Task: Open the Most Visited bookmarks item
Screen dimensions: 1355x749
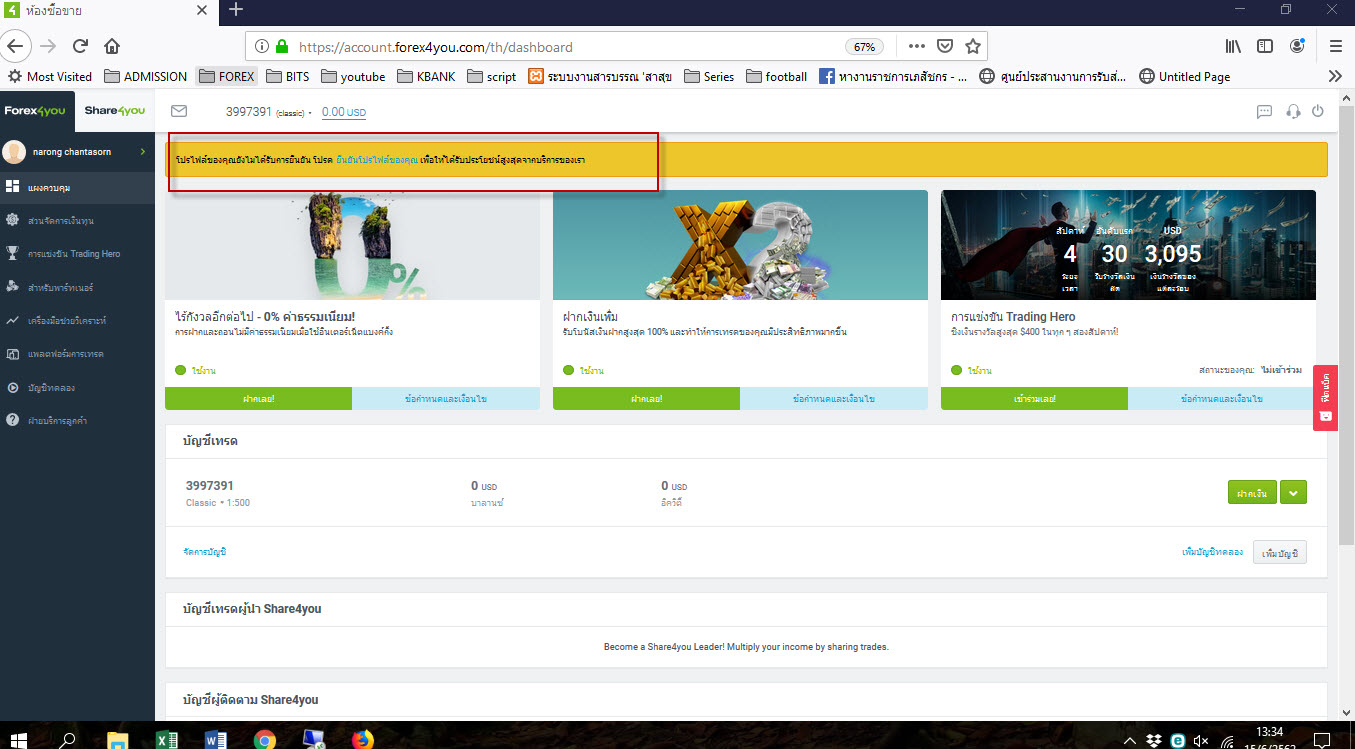Action: tap(49, 76)
